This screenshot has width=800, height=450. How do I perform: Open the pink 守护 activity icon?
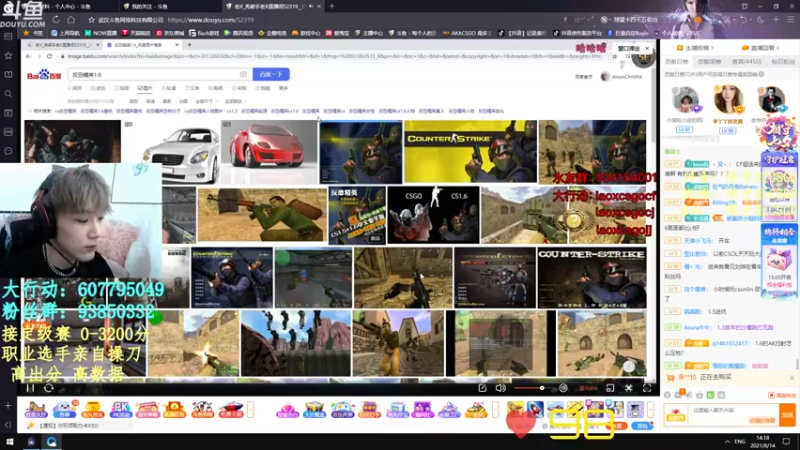click(287, 409)
